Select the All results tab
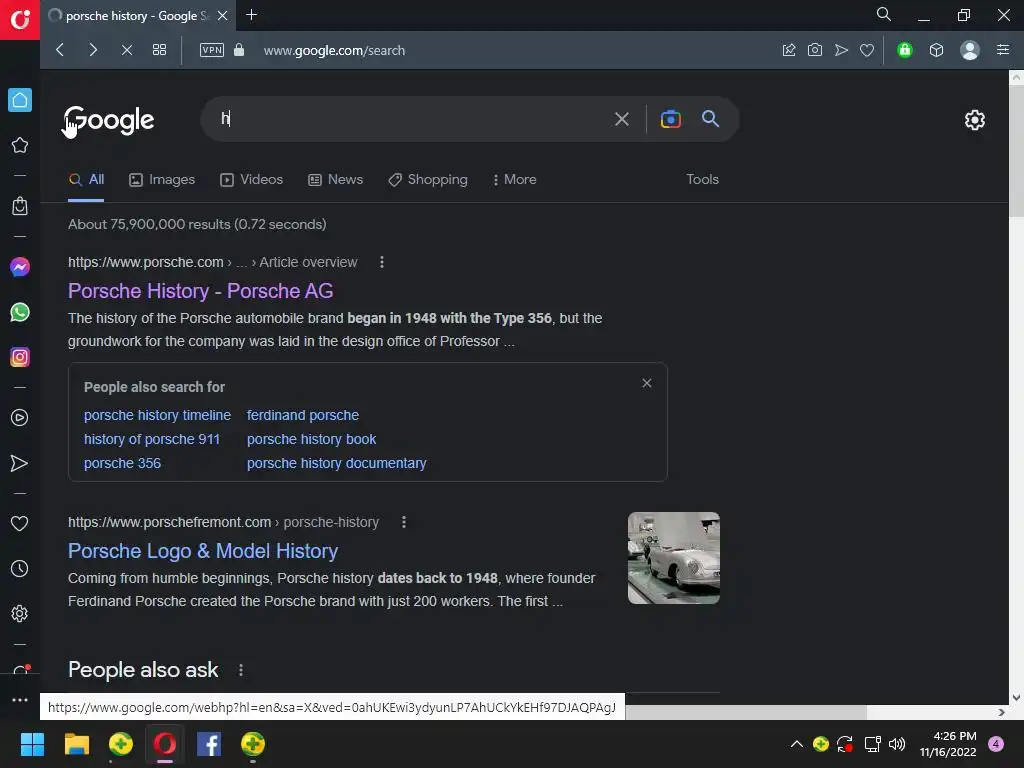 point(87,180)
